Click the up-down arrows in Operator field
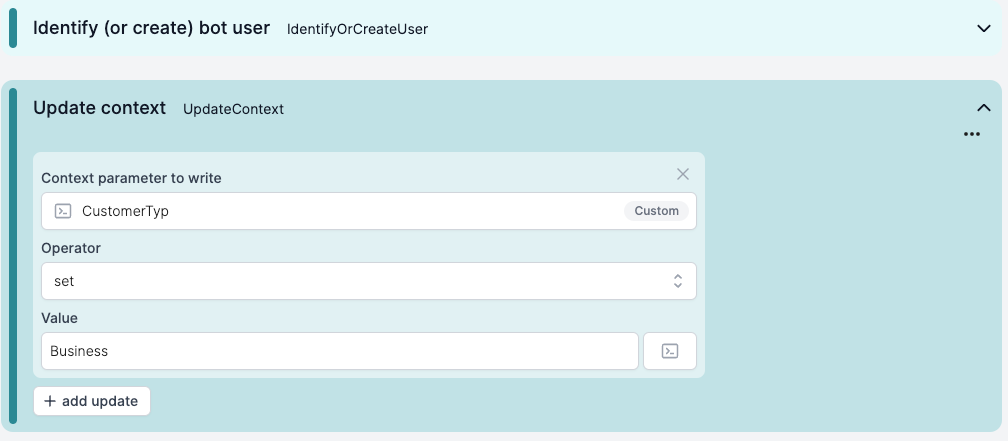The height and width of the screenshot is (441, 1008). pyautogui.click(x=678, y=281)
